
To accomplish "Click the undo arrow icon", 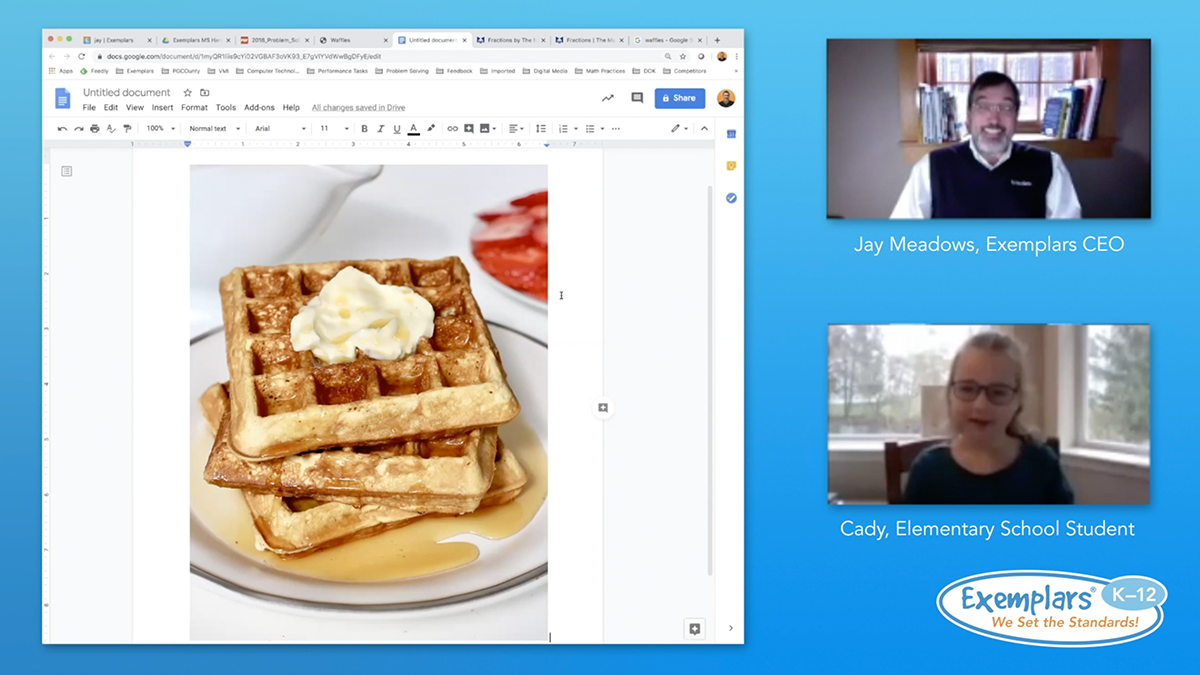I will tap(62, 129).
